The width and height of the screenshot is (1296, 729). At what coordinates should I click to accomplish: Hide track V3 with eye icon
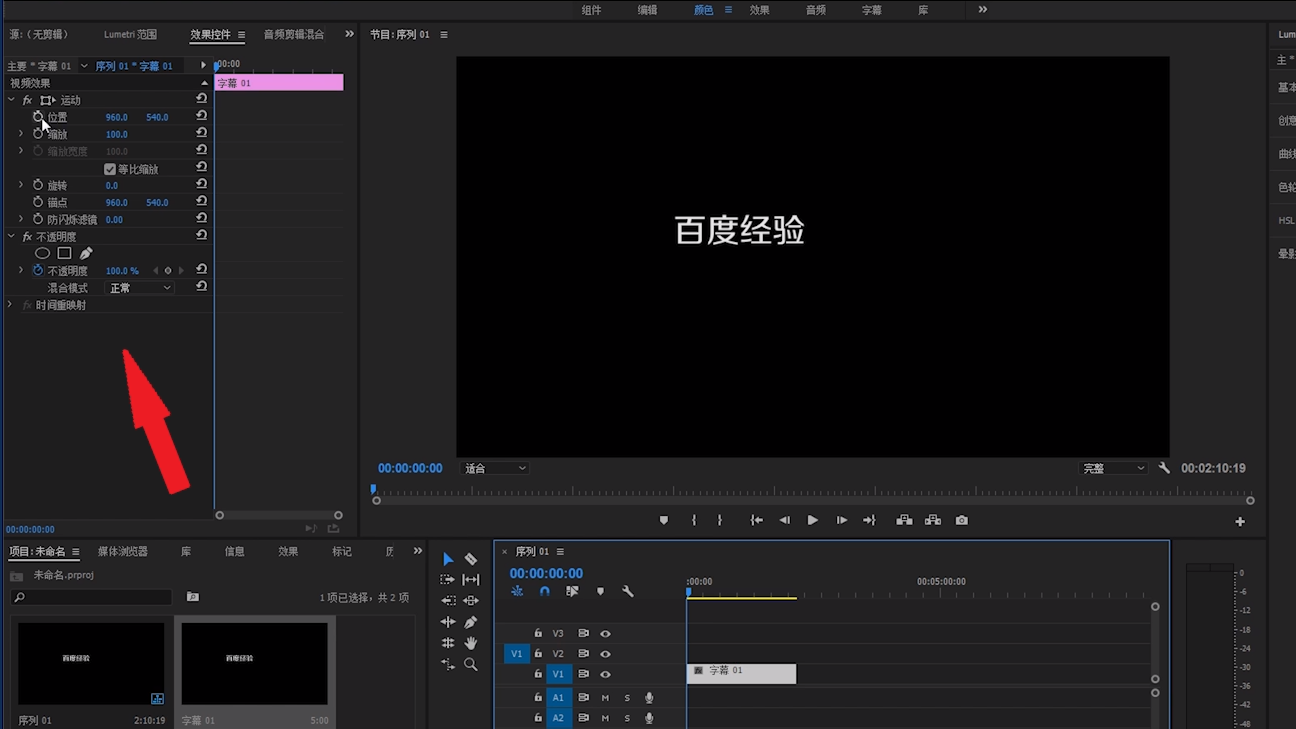(605, 634)
